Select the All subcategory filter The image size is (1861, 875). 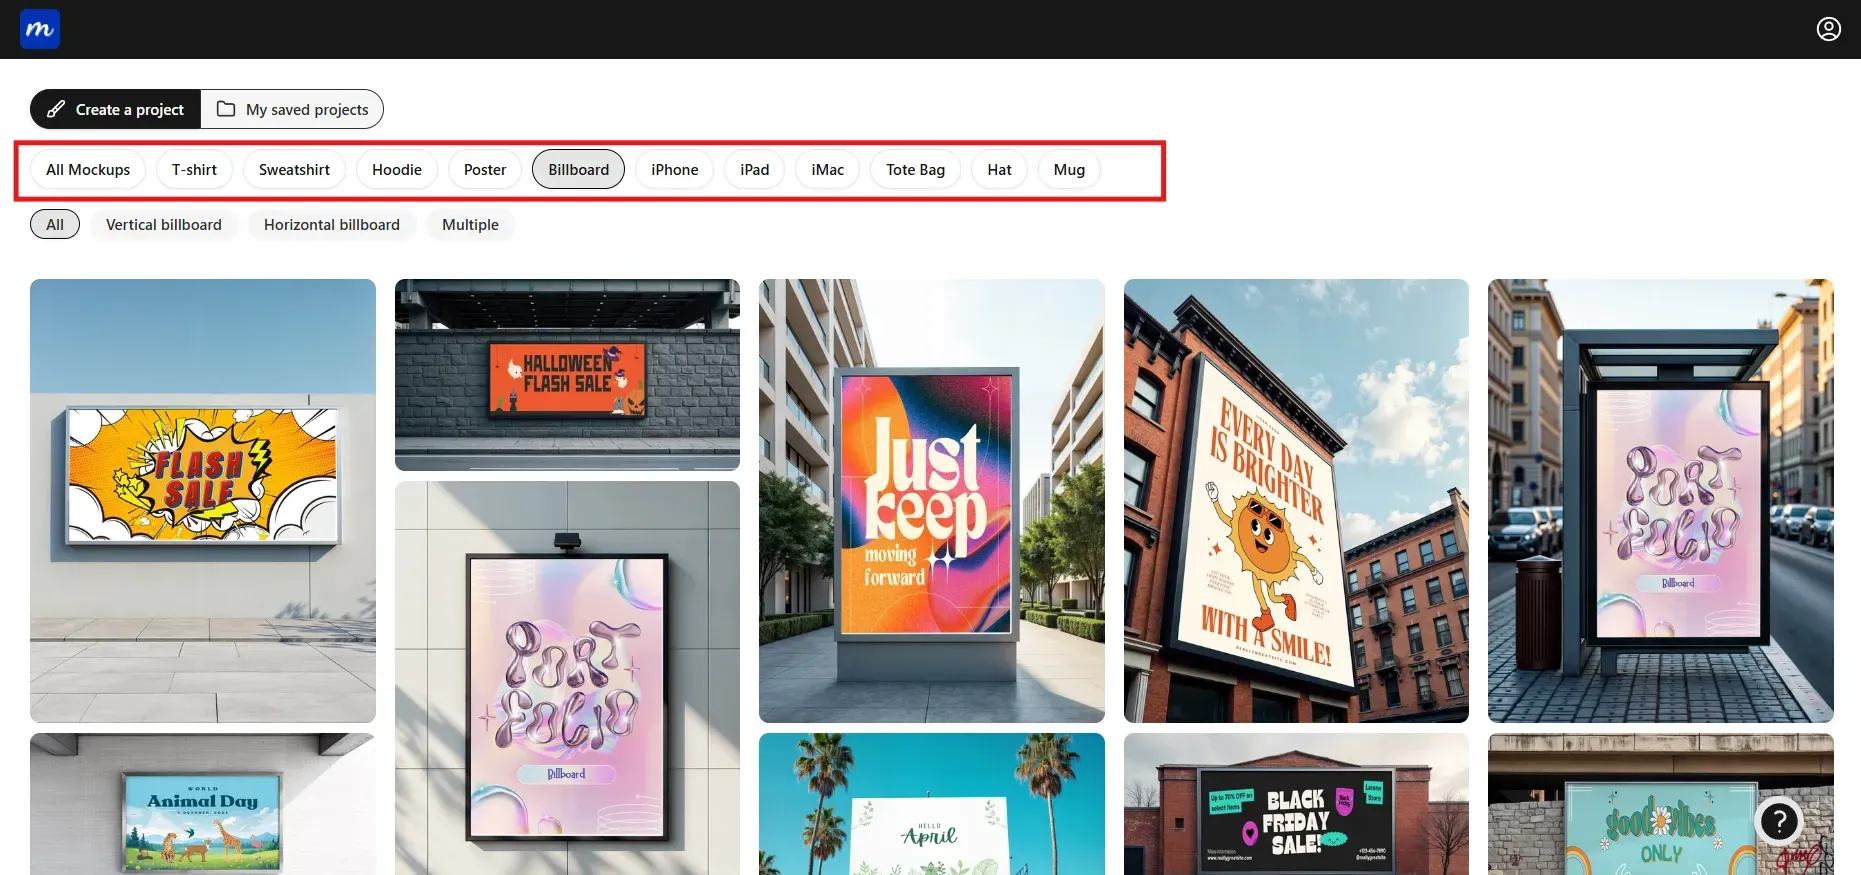pyautogui.click(x=55, y=224)
